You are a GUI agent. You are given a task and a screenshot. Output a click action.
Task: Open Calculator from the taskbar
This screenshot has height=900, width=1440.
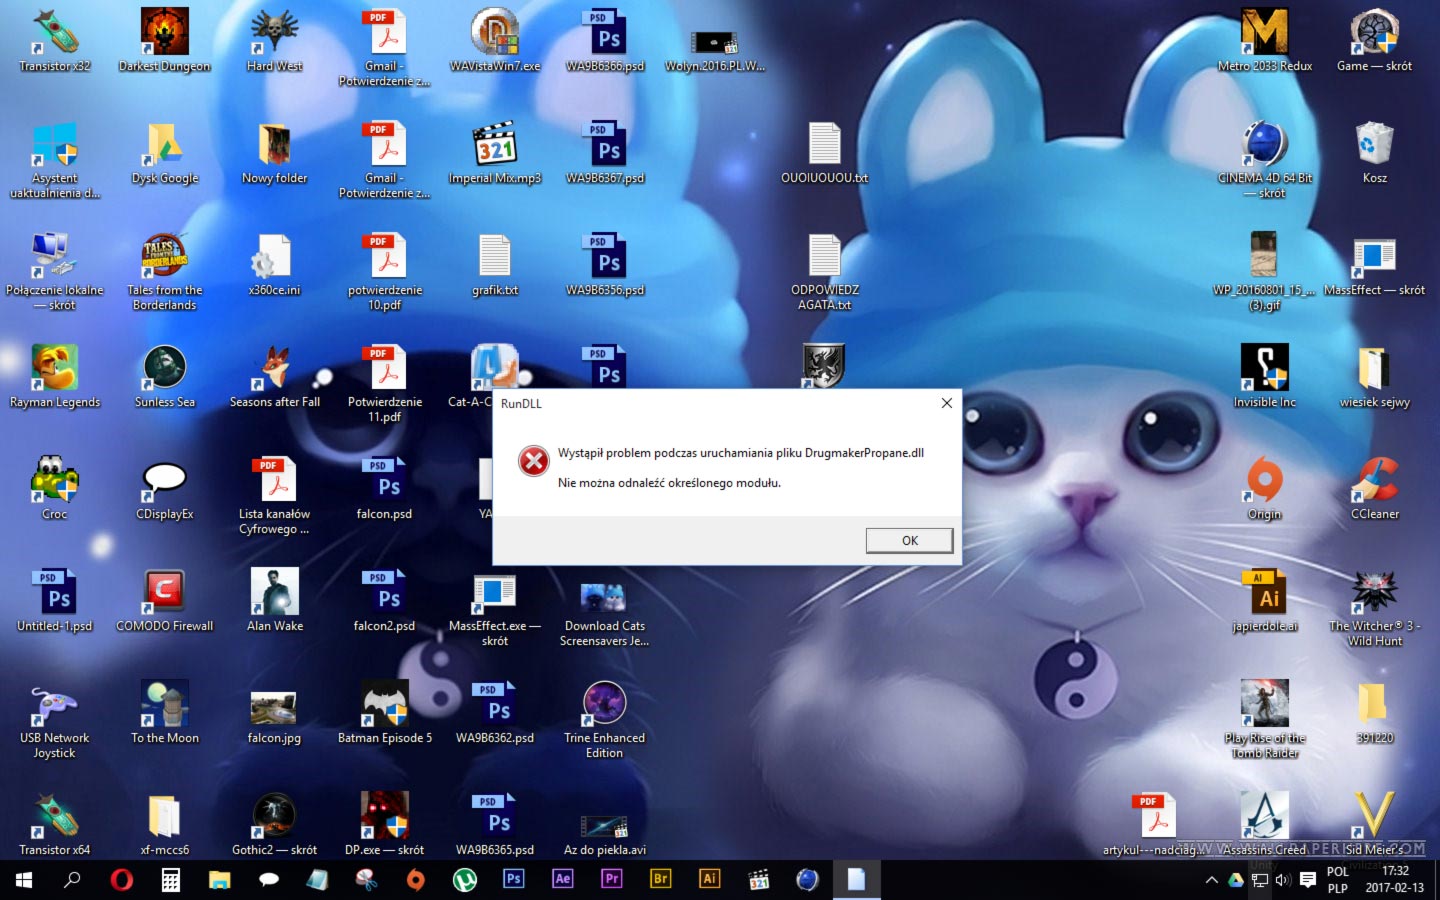pyautogui.click(x=170, y=880)
